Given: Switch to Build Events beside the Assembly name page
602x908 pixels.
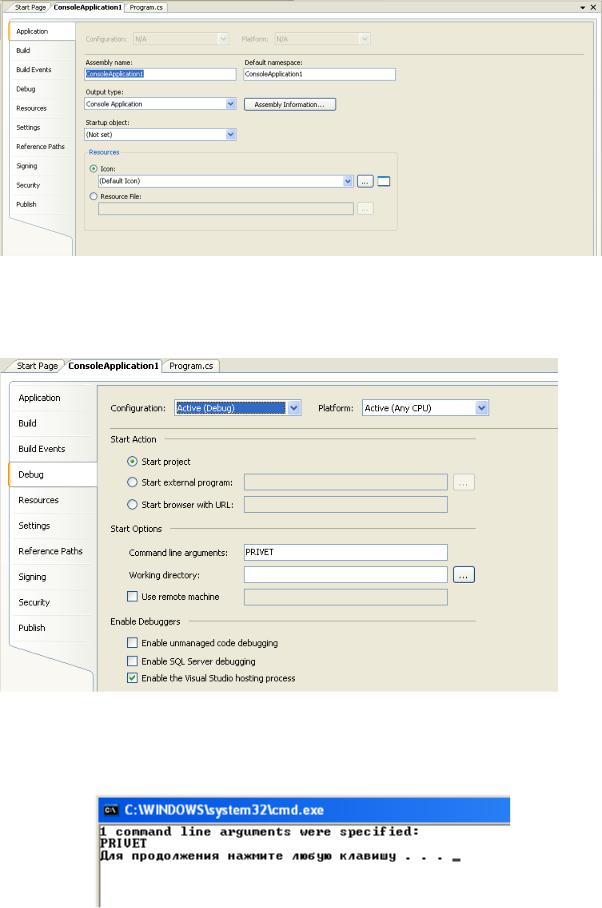Looking at the screenshot, I should coord(34,69).
